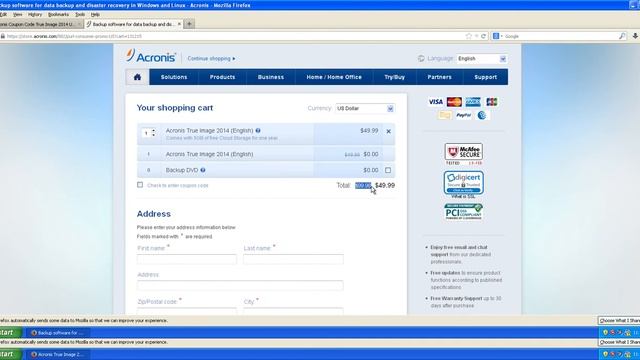Click the First name input field
The width and height of the screenshot is (640, 360).
point(187,259)
